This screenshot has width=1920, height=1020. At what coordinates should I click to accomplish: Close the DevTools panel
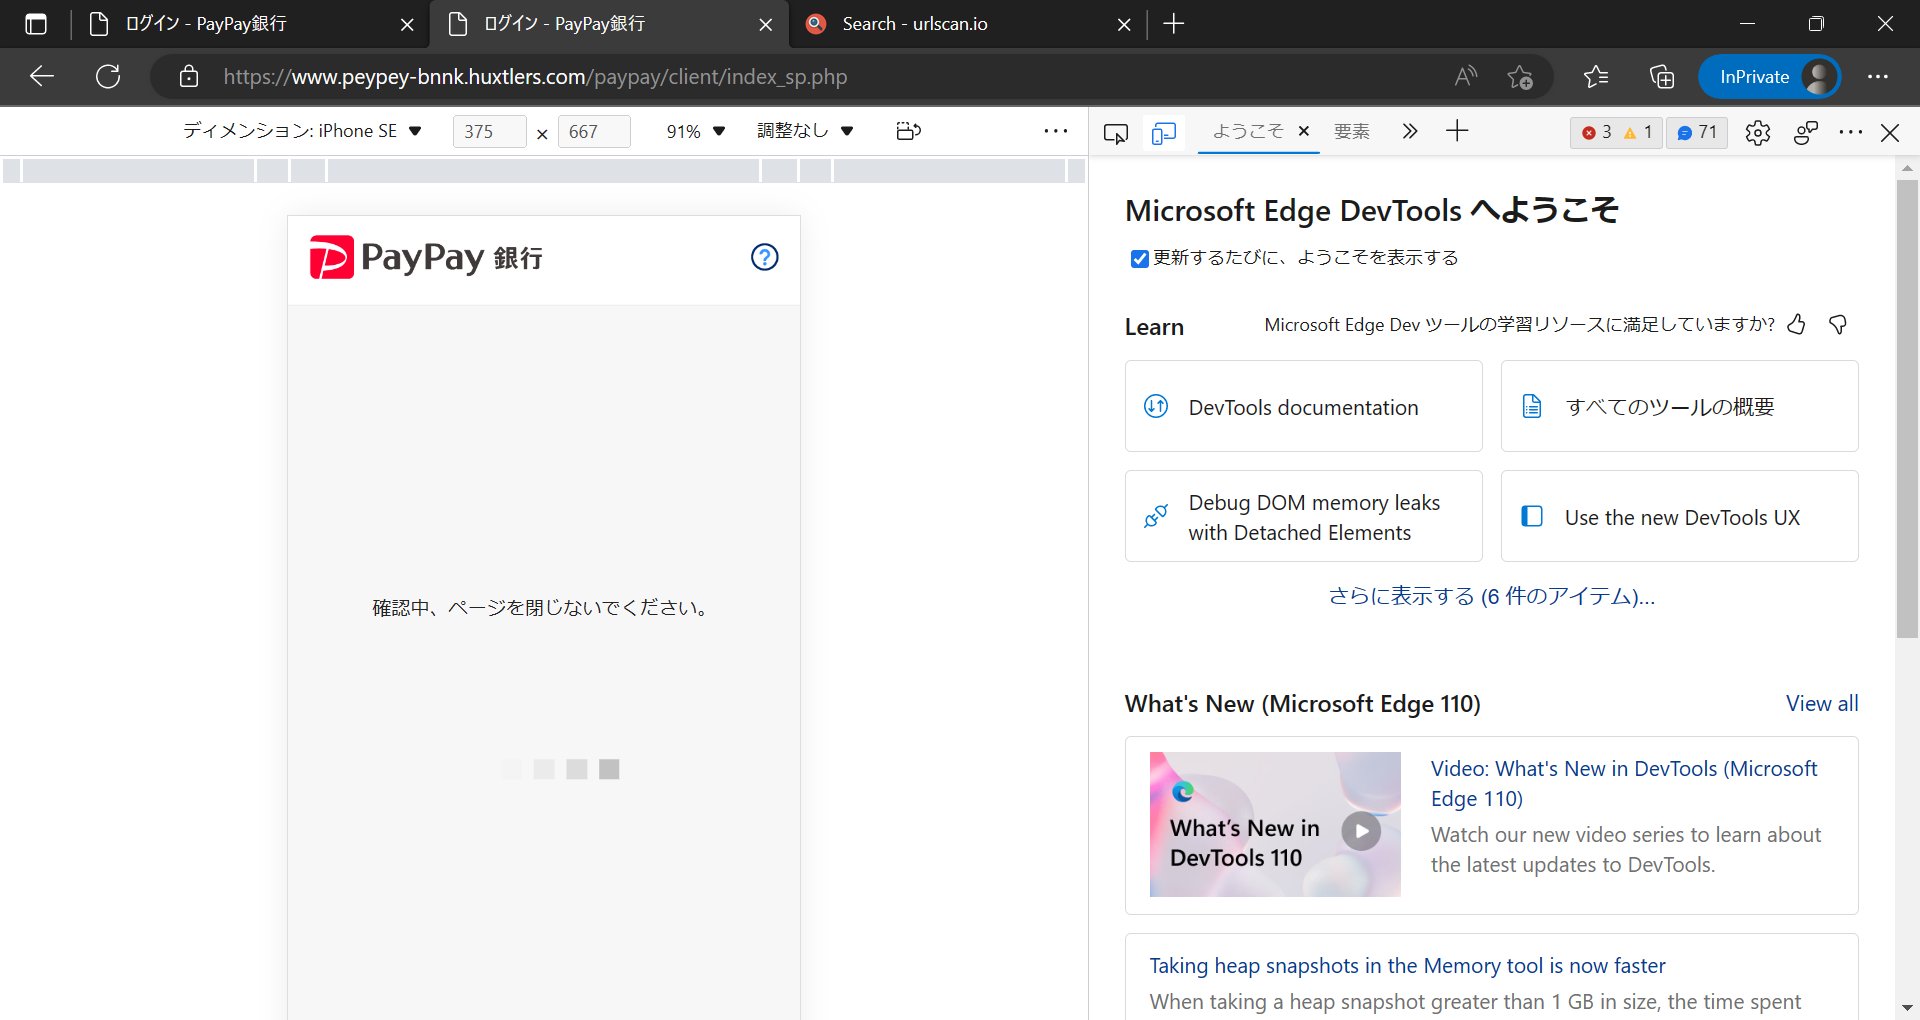point(1890,132)
